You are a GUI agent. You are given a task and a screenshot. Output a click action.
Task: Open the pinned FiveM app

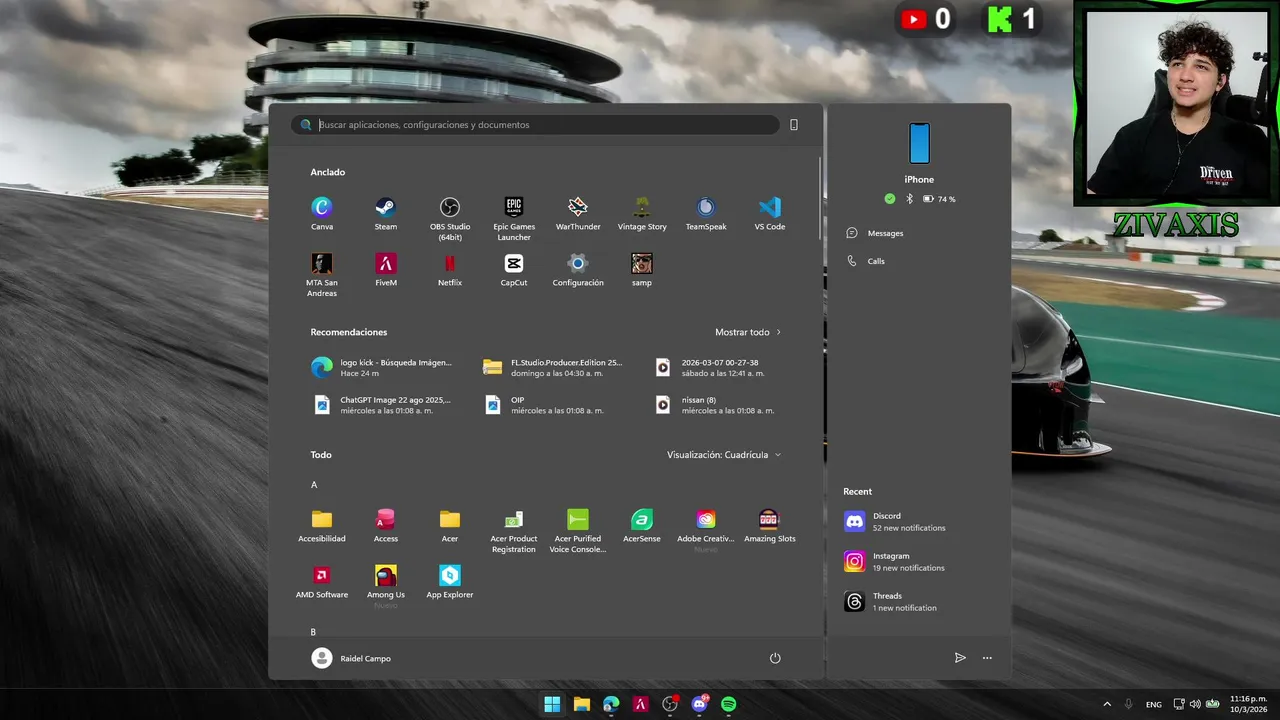(x=386, y=269)
